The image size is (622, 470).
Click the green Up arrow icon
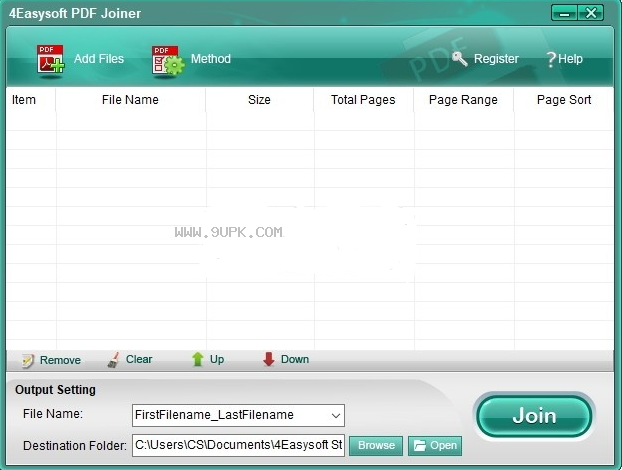pyautogui.click(x=198, y=359)
